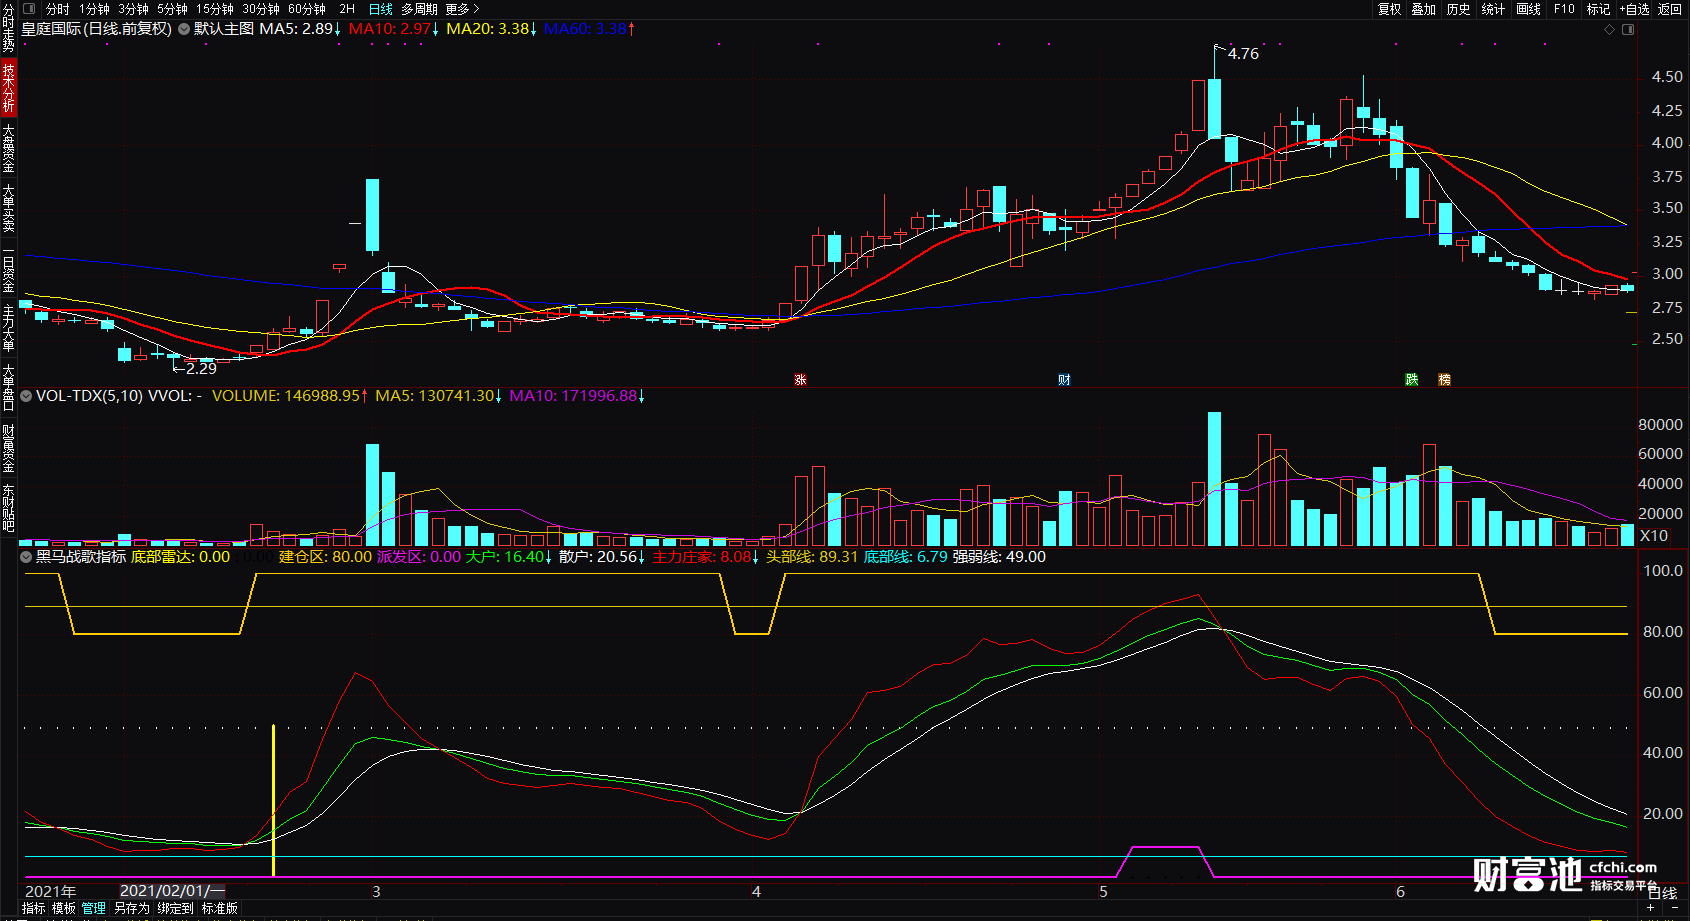Switch to 分时 timeframe
This screenshot has height=921, width=1690.
(x=58, y=9)
